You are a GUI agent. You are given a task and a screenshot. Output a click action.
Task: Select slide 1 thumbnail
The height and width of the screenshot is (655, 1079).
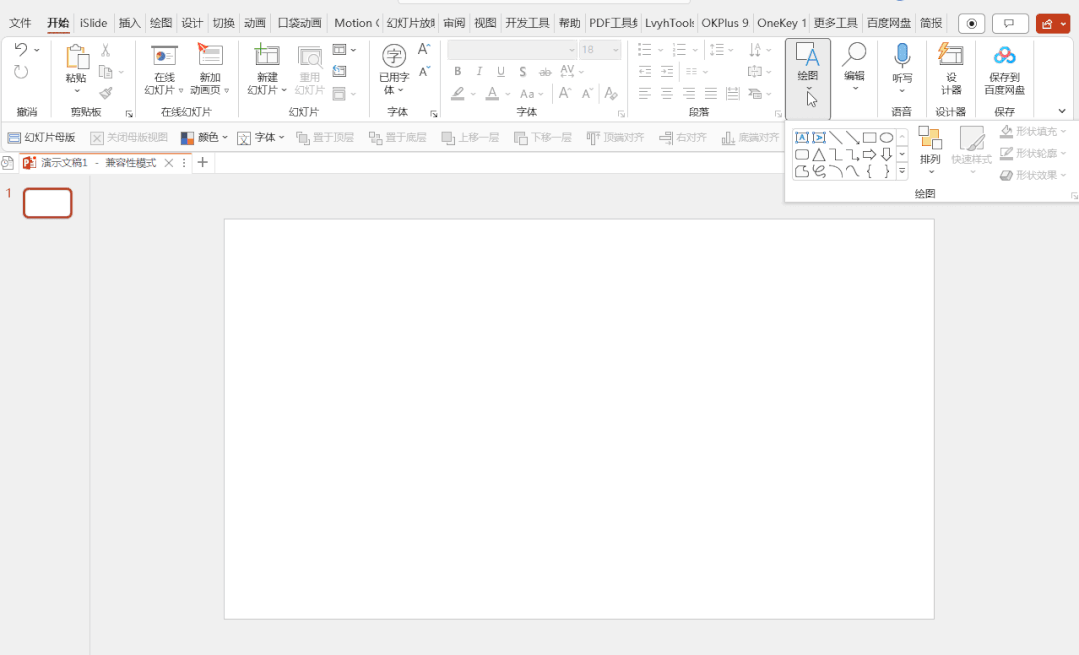point(47,203)
